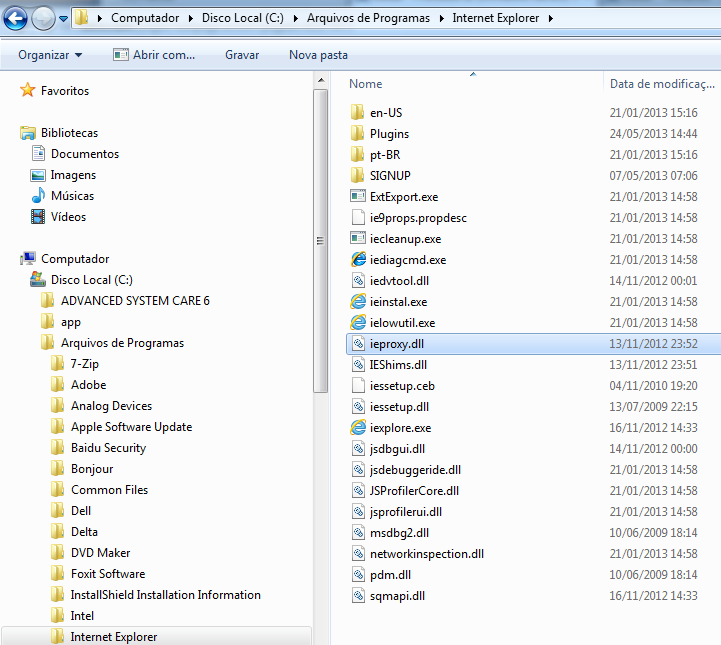Select the SIGNUP folder icon
The height and width of the screenshot is (645, 721).
tap(357, 175)
